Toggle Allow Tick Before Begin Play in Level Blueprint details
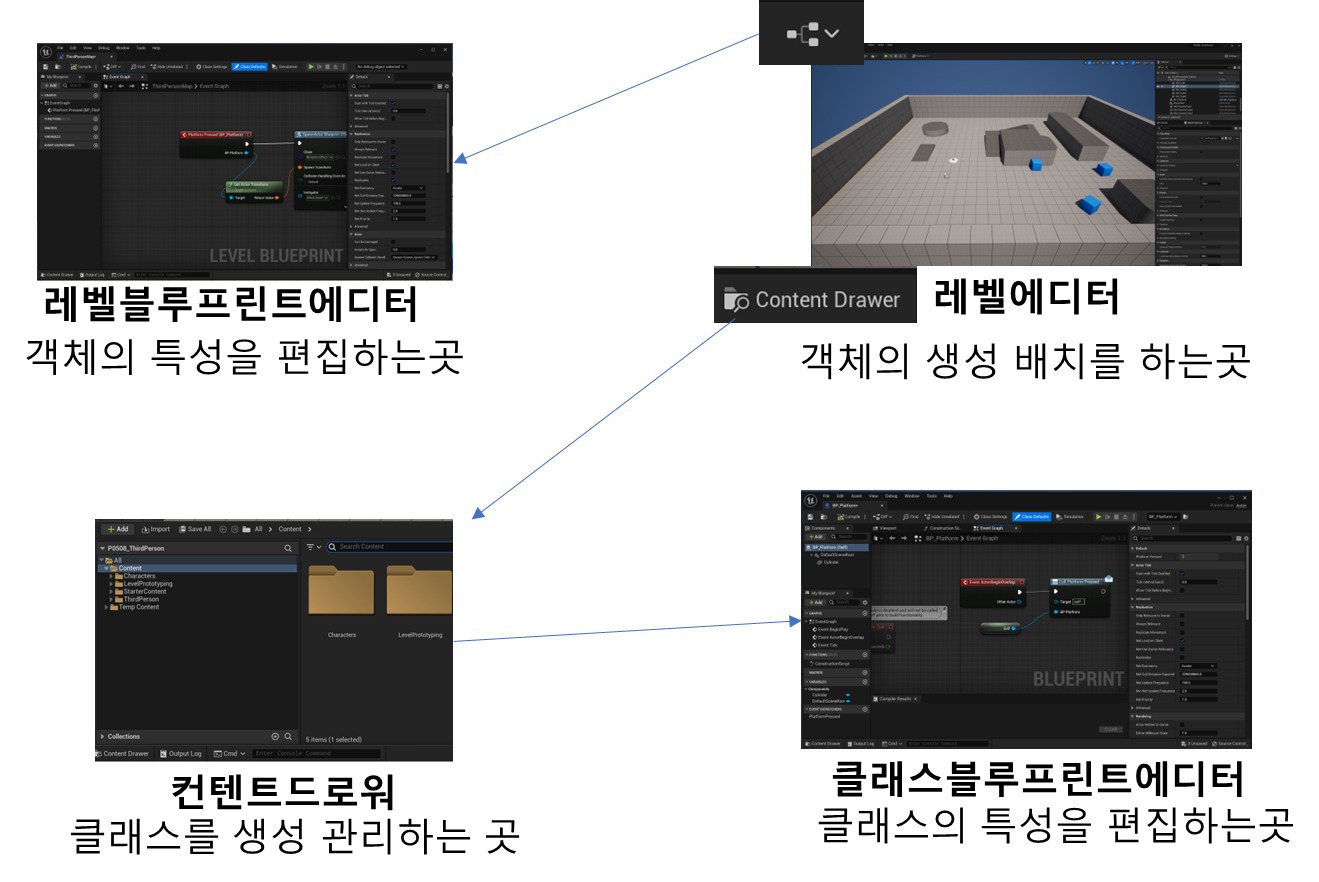This screenshot has height=882, width=1319. pyautogui.click(x=393, y=119)
